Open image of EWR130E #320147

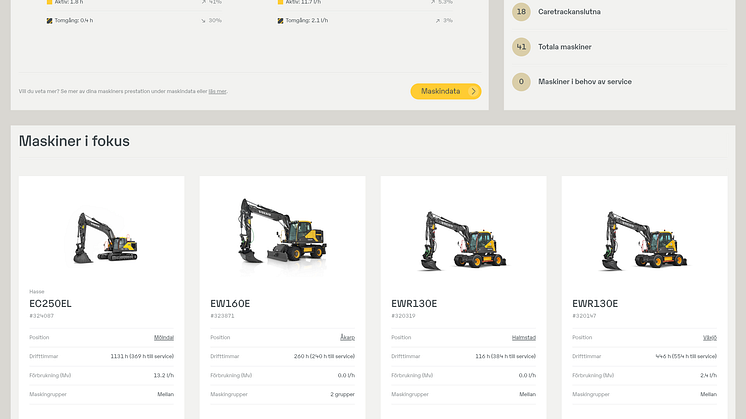click(644, 241)
